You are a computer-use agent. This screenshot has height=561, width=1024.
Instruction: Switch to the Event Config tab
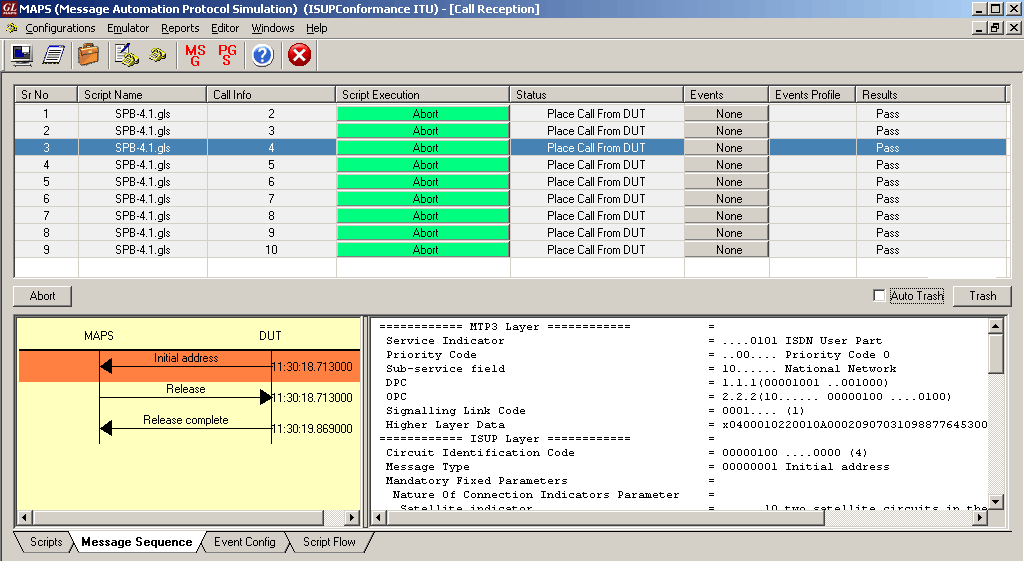(x=245, y=542)
